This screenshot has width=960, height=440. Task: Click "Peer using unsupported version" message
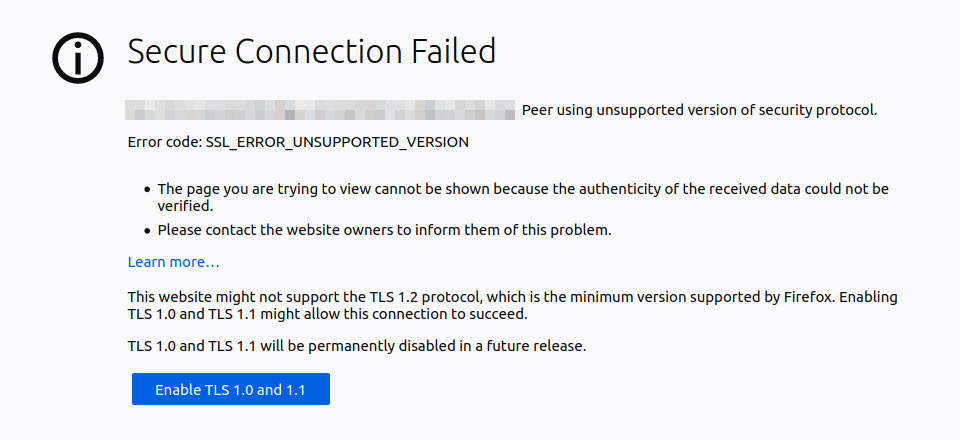point(699,110)
